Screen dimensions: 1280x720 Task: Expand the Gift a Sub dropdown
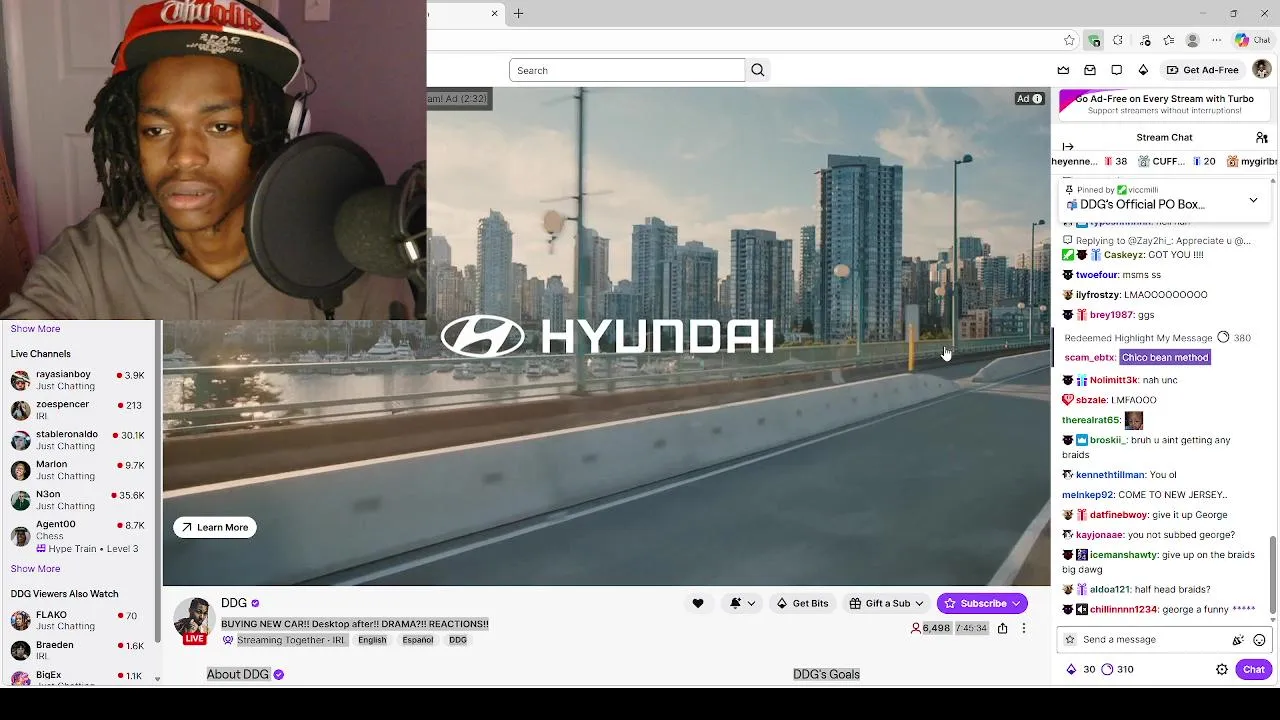click(886, 603)
